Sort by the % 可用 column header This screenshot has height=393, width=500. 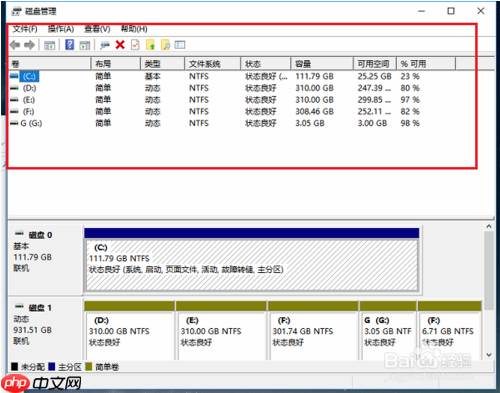(426, 64)
